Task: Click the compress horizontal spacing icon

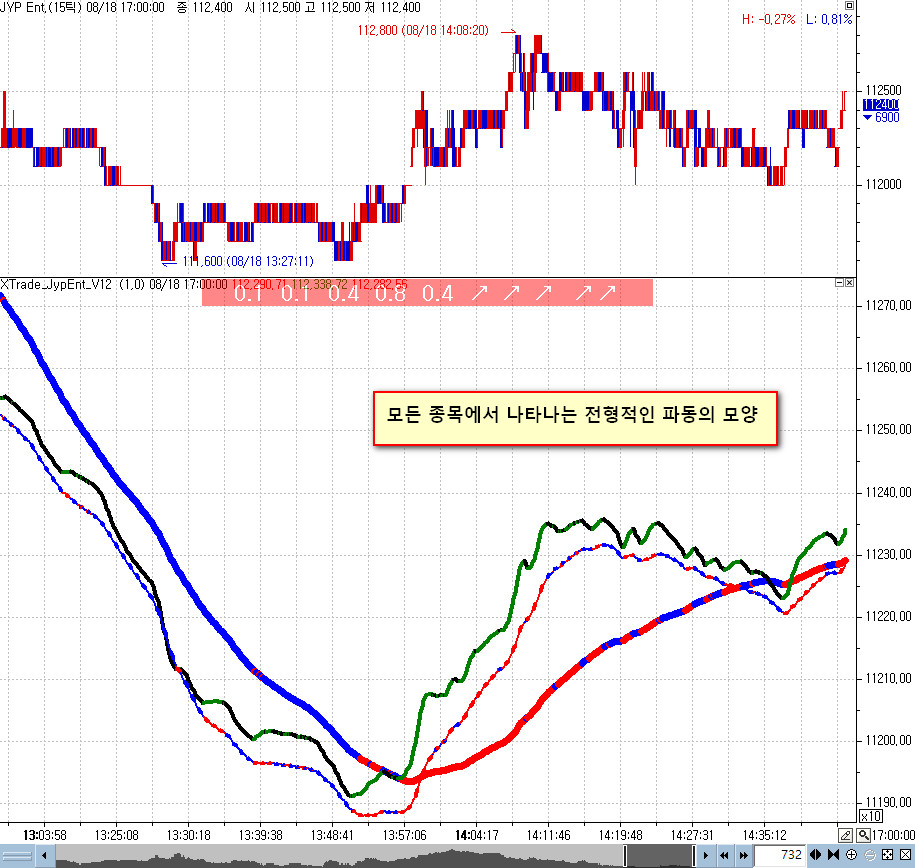Action: [x=833, y=855]
